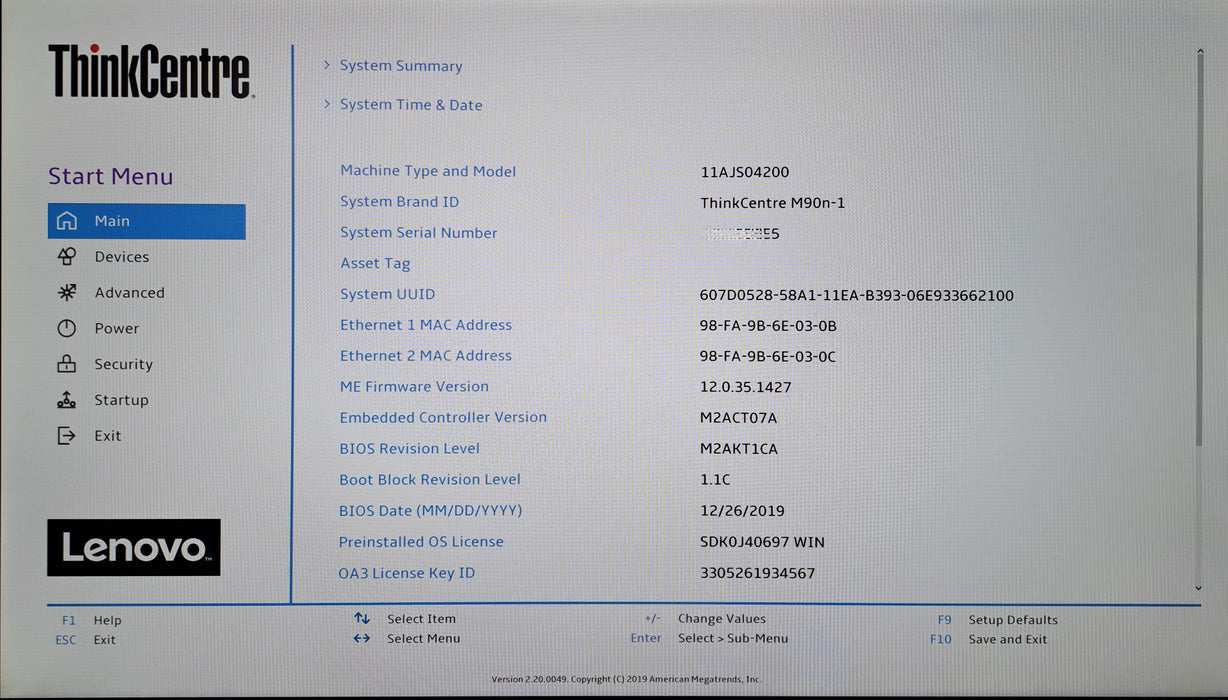The width and height of the screenshot is (1228, 700).
Task: Select the System Serial Number label
Action: 418,233
